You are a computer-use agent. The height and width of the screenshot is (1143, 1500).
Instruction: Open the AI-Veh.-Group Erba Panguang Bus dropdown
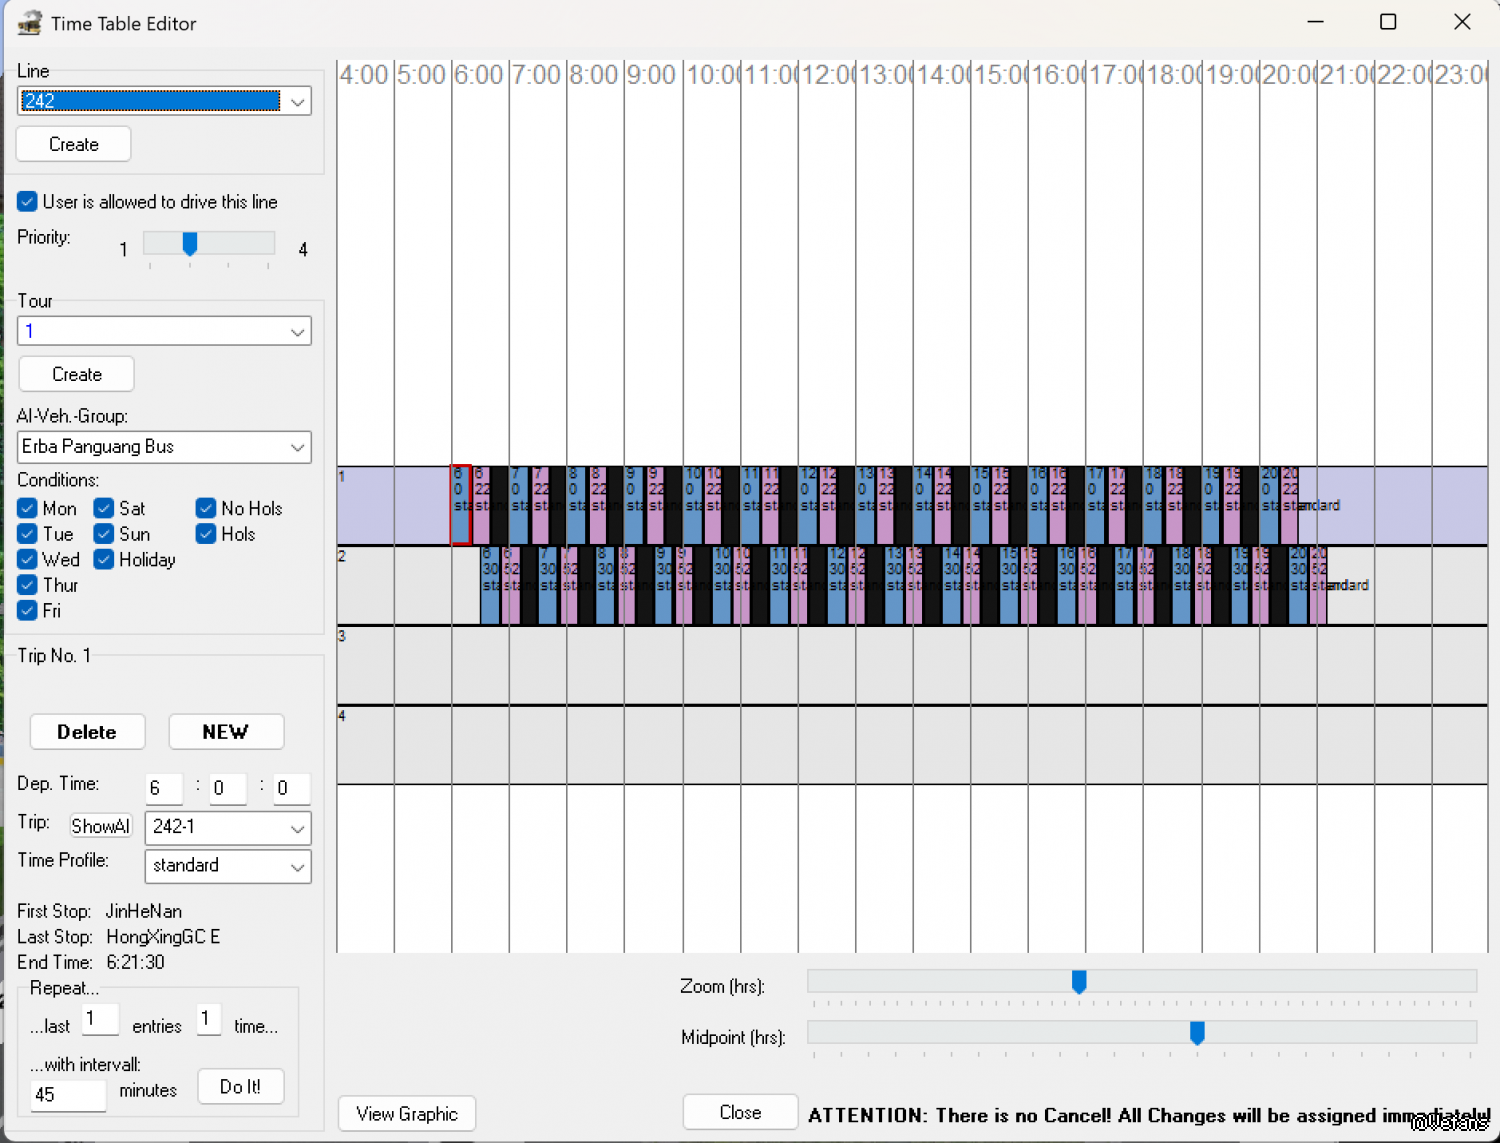click(x=297, y=447)
